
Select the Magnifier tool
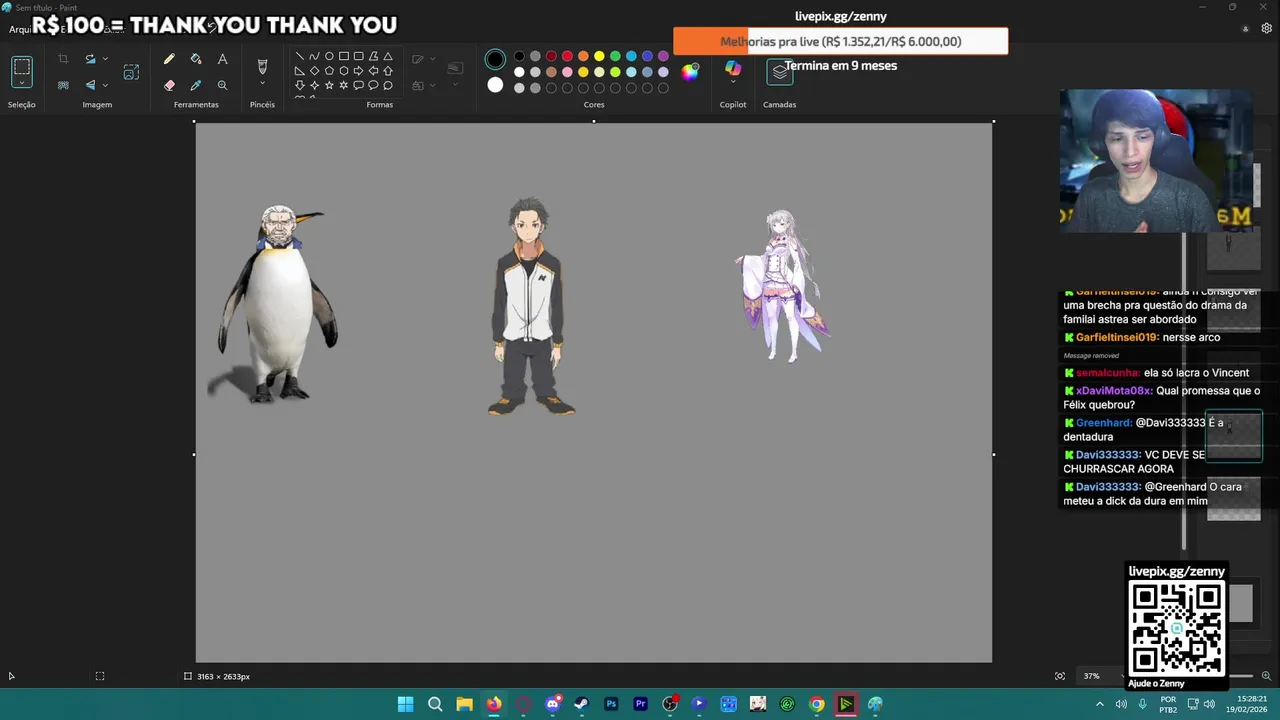[x=222, y=85]
